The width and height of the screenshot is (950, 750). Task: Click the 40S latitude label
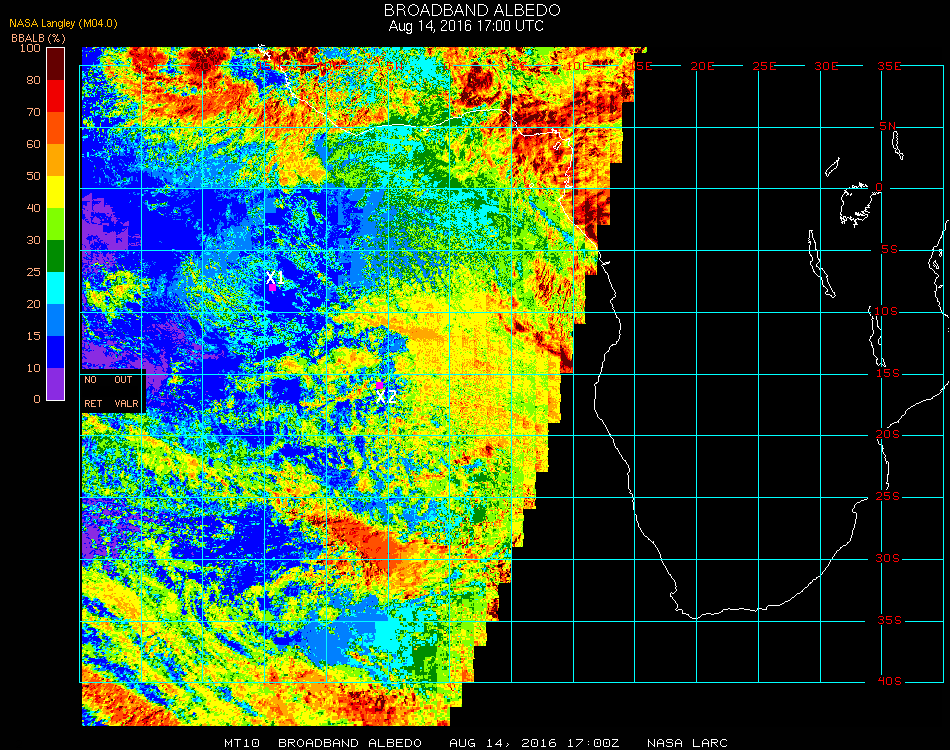pyautogui.click(x=889, y=682)
